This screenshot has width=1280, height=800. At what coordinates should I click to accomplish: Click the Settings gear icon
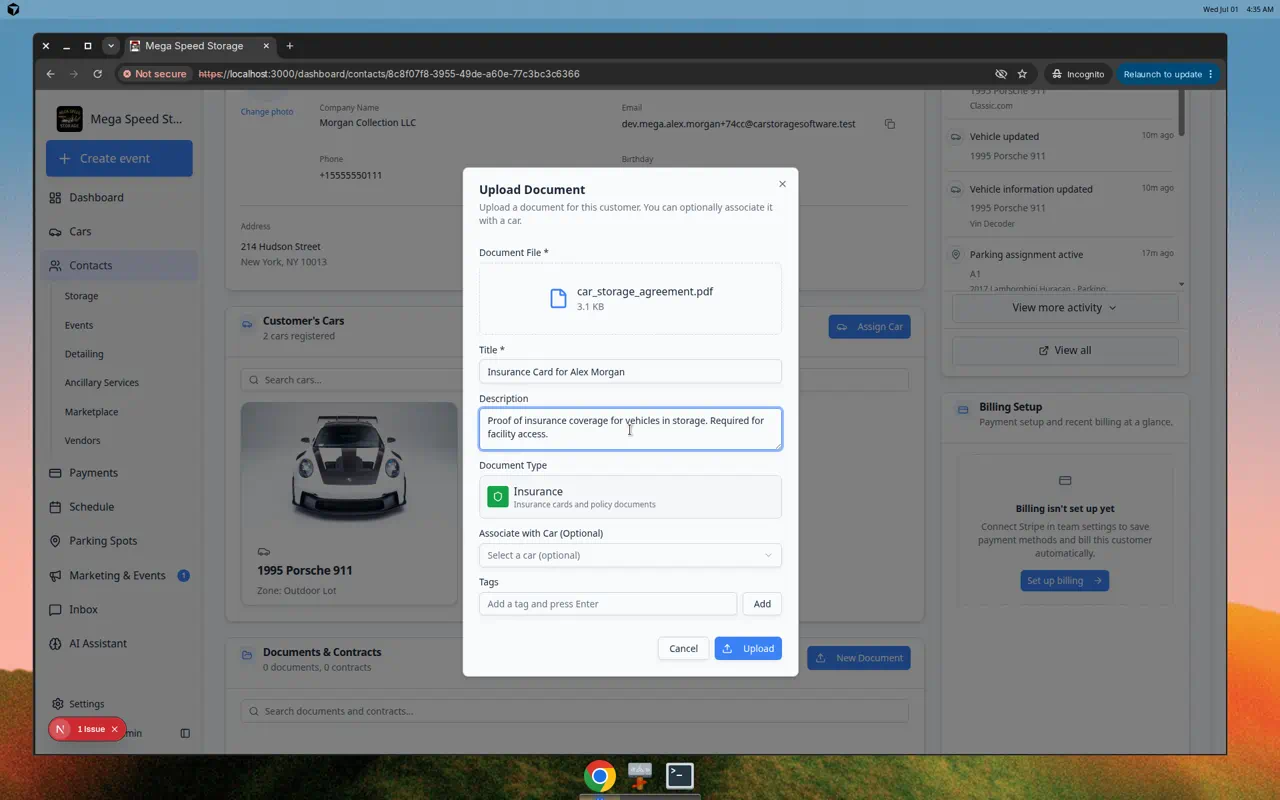coord(58,703)
